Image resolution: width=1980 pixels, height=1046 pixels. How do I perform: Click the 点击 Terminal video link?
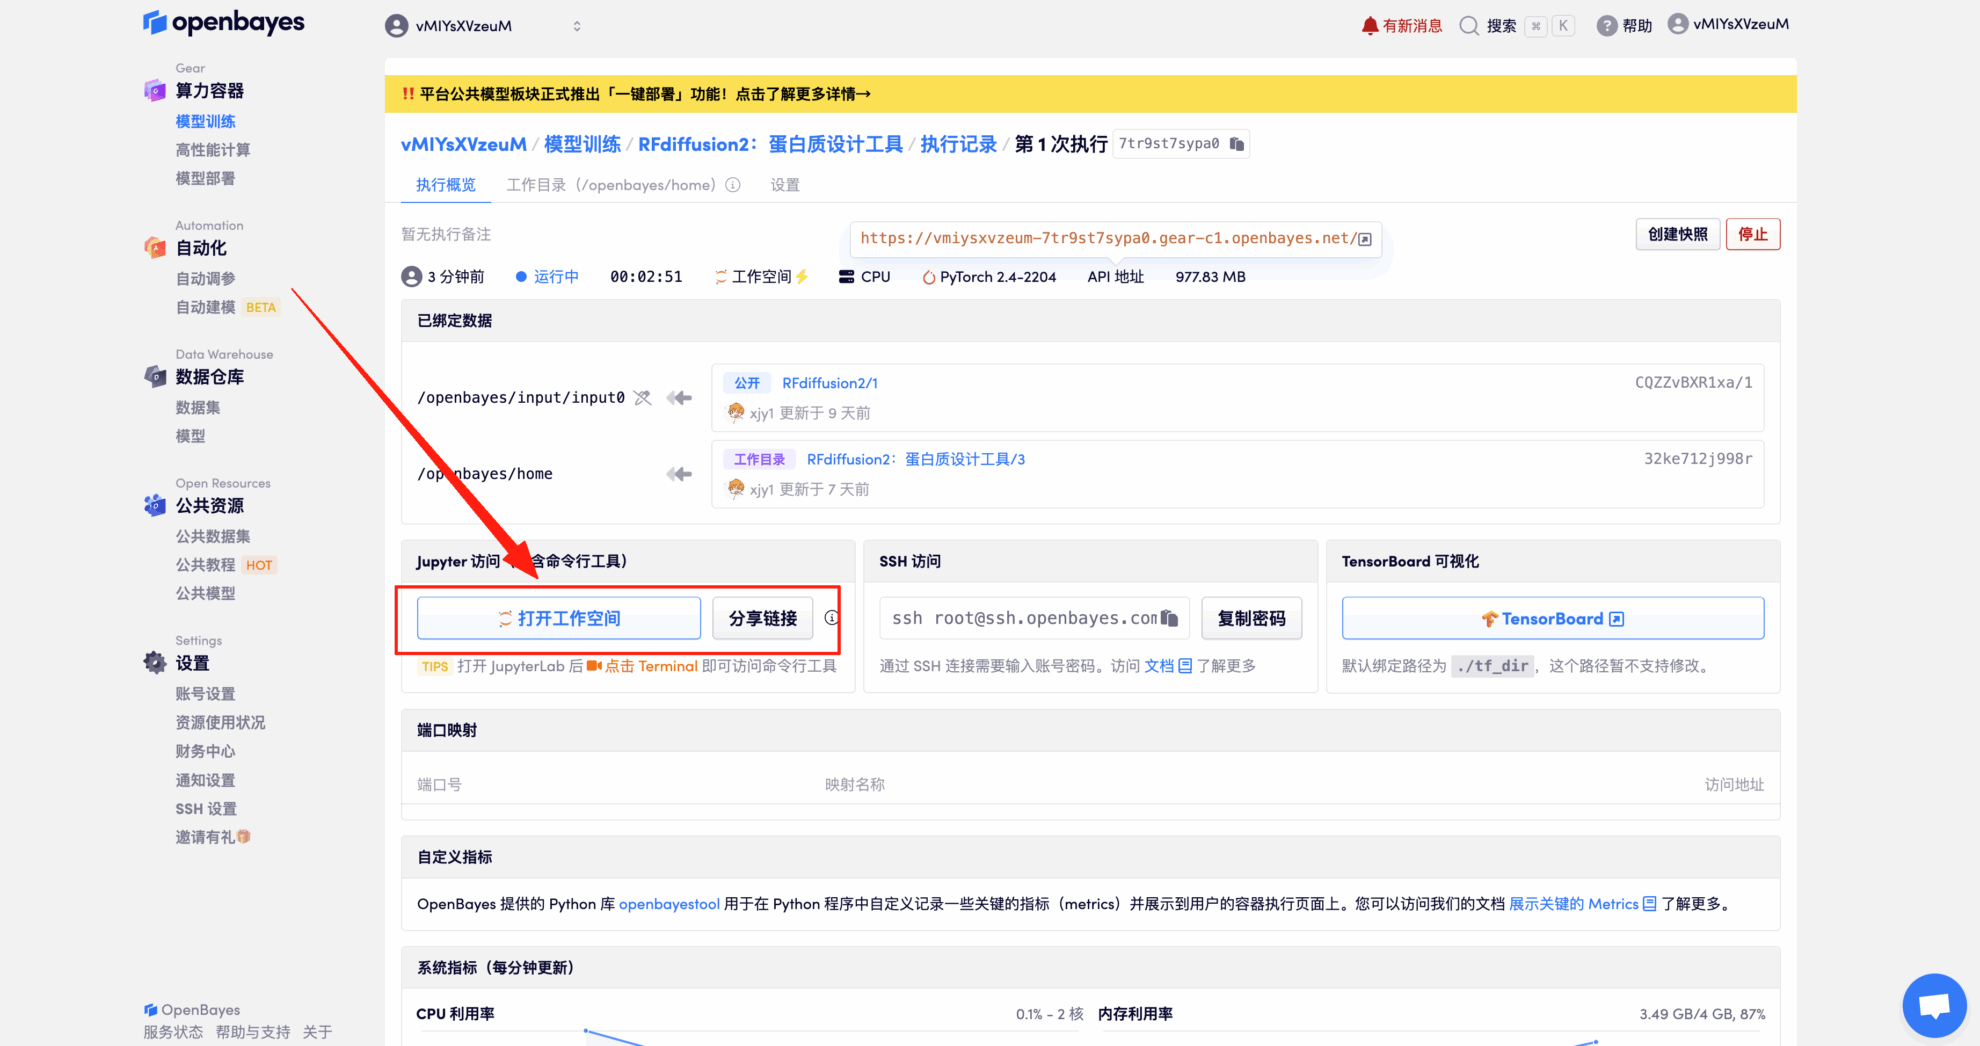pyautogui.click(x=642, y=666)
